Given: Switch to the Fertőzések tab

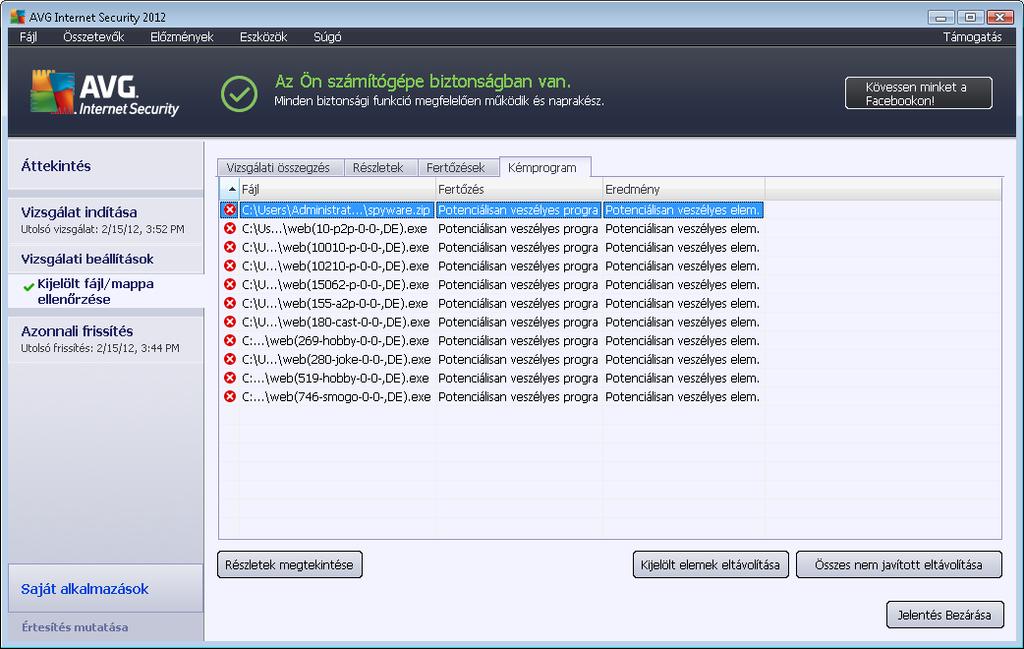Looking at the screenshot, I should (x=456, y=168).
